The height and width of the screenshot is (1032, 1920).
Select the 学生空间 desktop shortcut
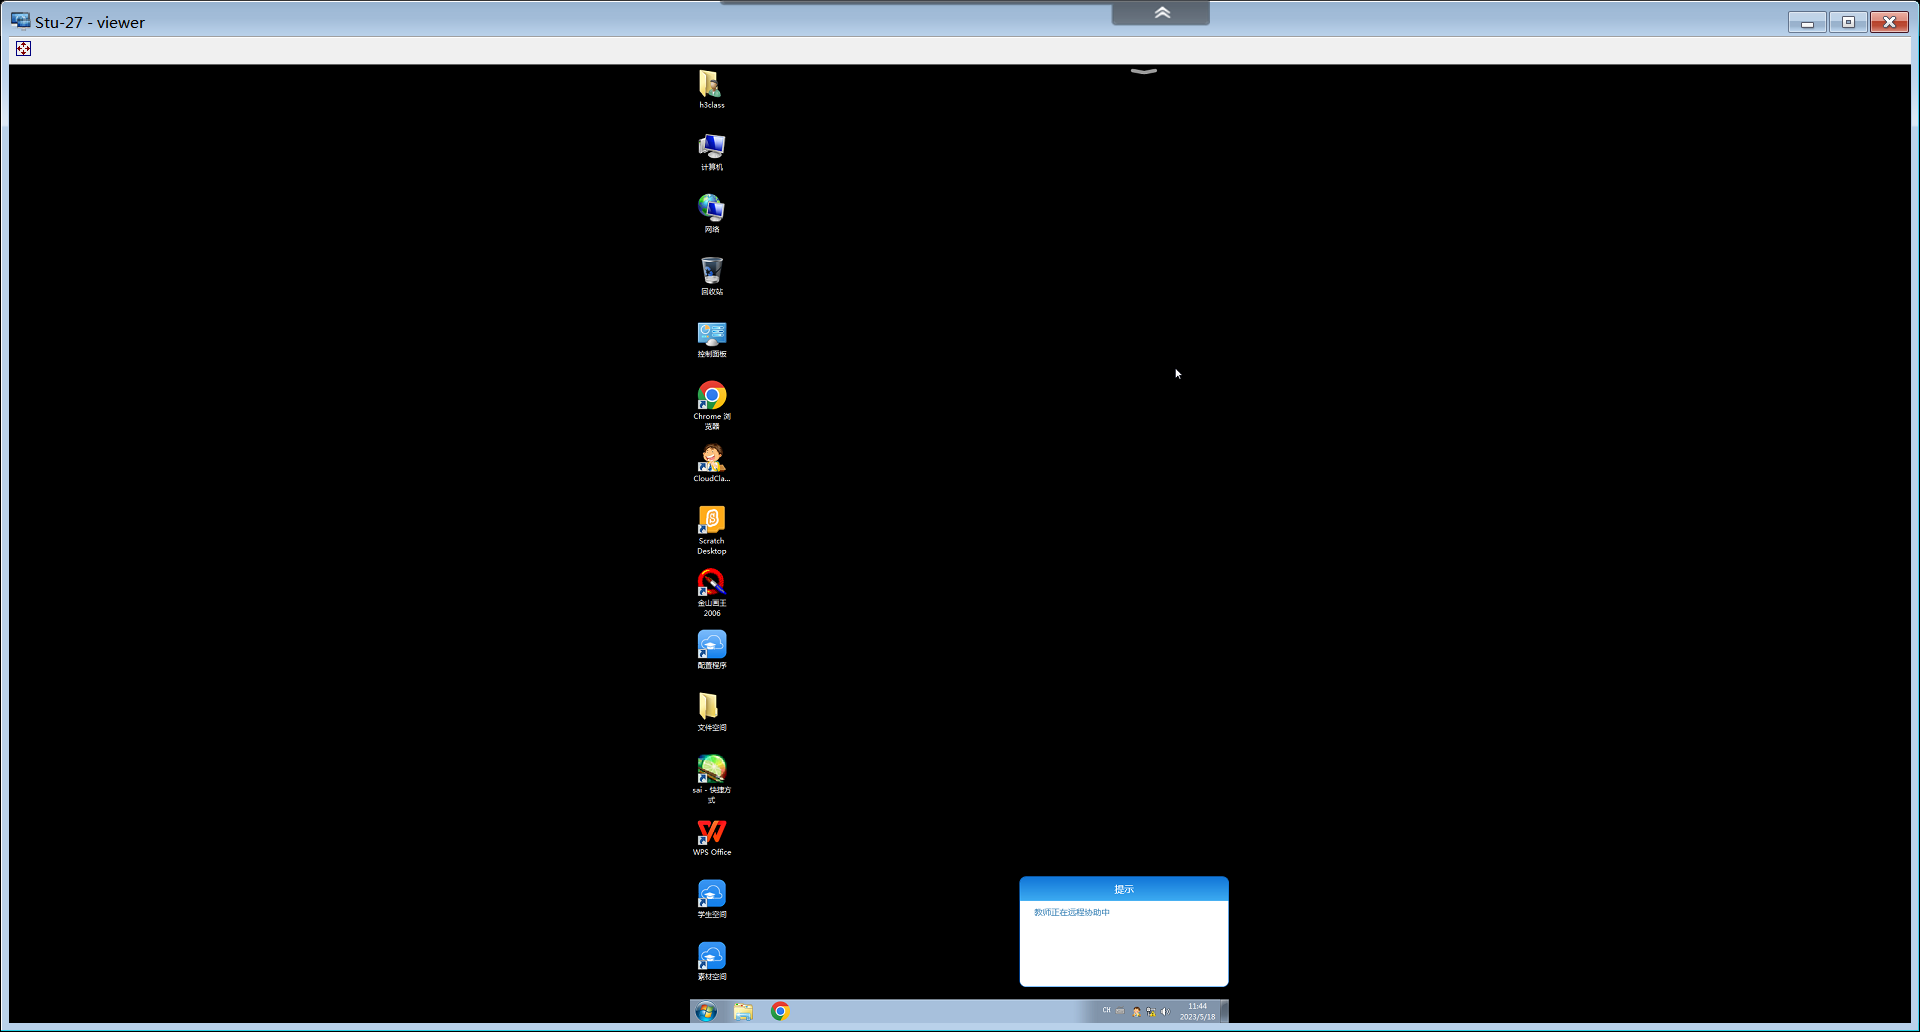click(x=711, y=899)
